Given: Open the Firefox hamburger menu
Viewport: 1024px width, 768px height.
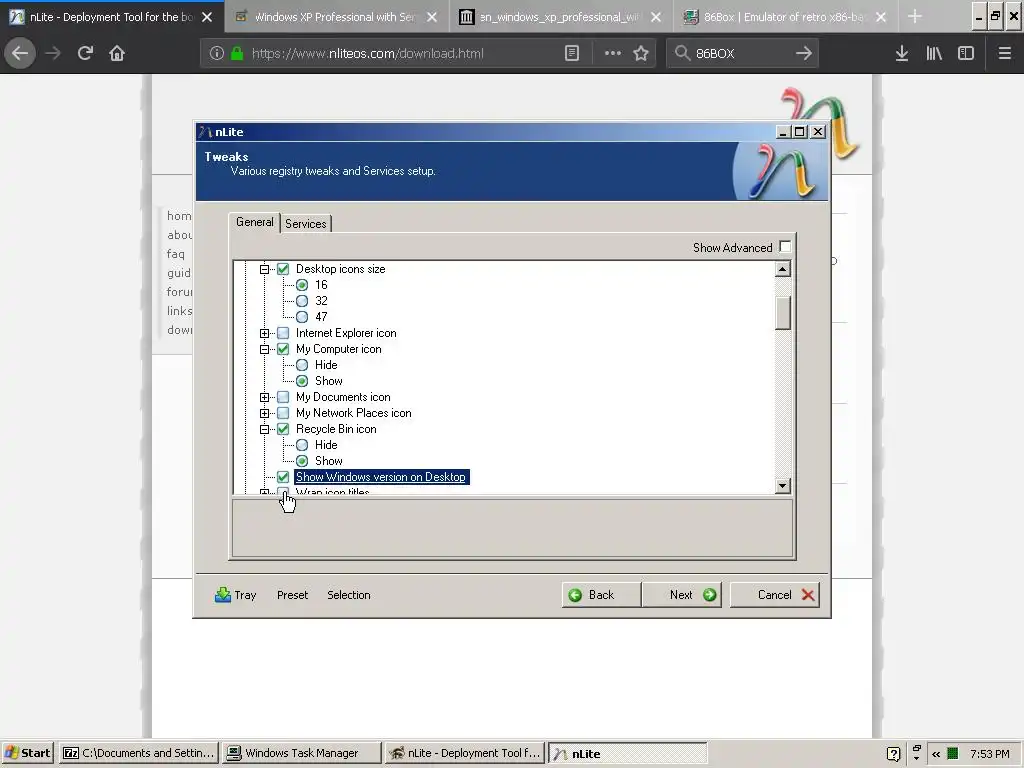Looking at the screenshot, I should 1004,54.
